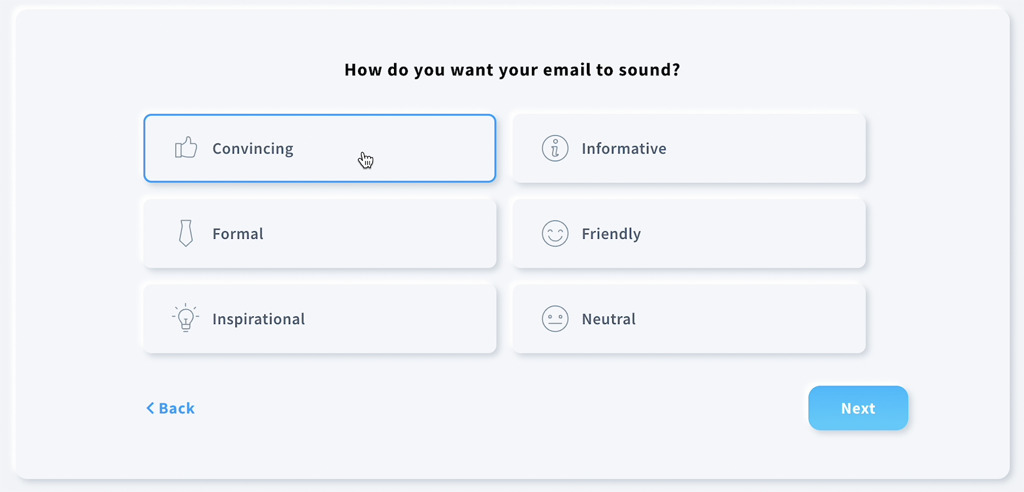Choose the Informative tone label
1024x492 pixels.
(x=624, y=148)
